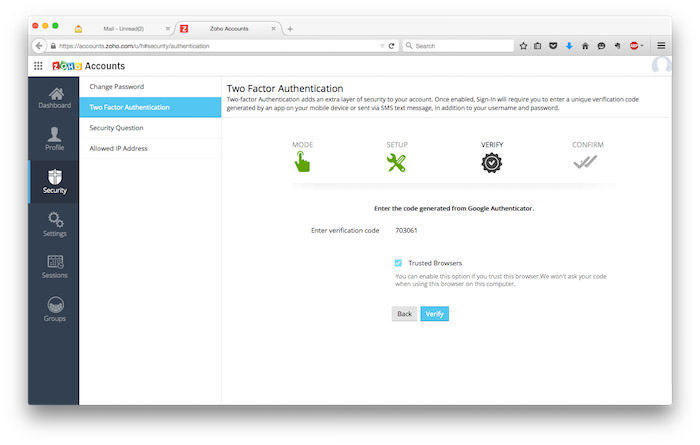This screenshot has height=445, width=700.
Task: Open the user avatar profile picture
Action: pyautogui.click(x=661, y=65)
